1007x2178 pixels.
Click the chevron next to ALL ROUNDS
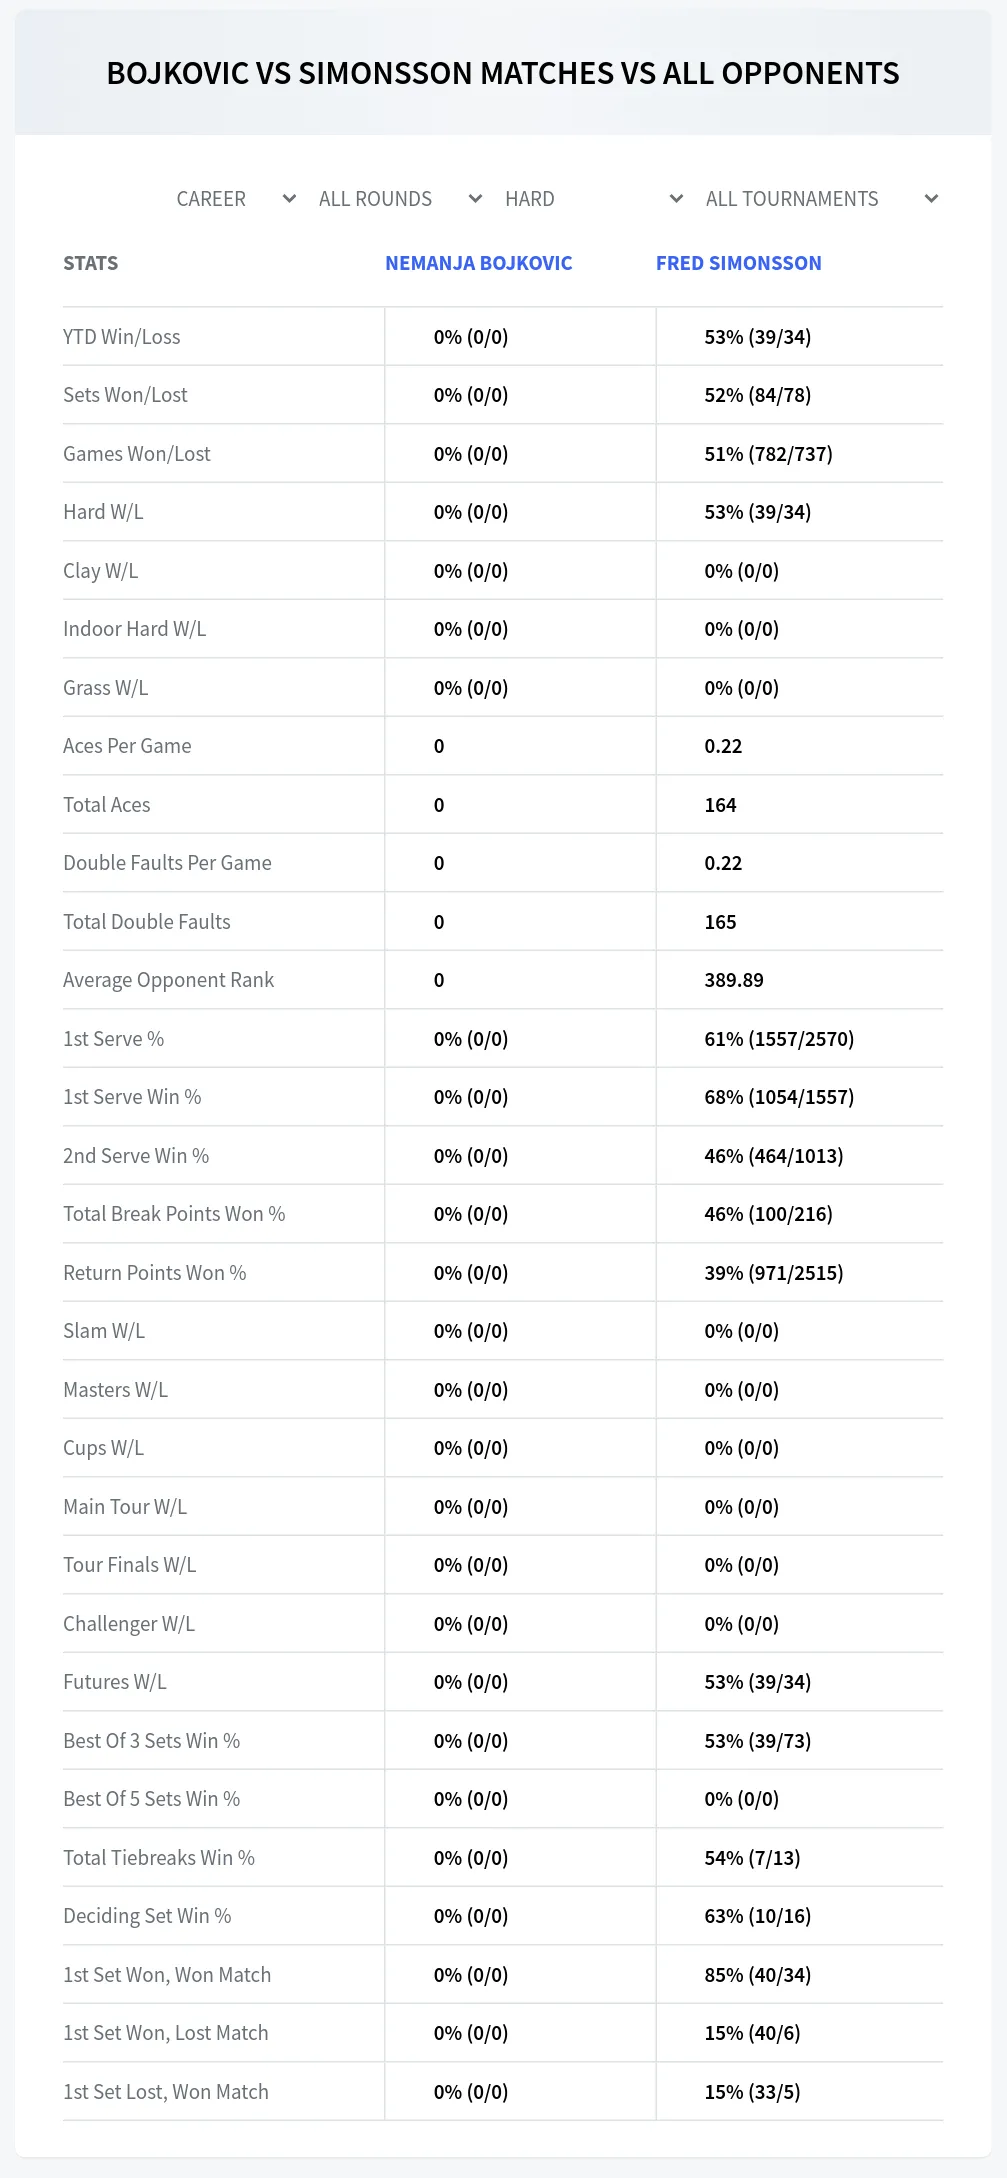click(476, 199)
